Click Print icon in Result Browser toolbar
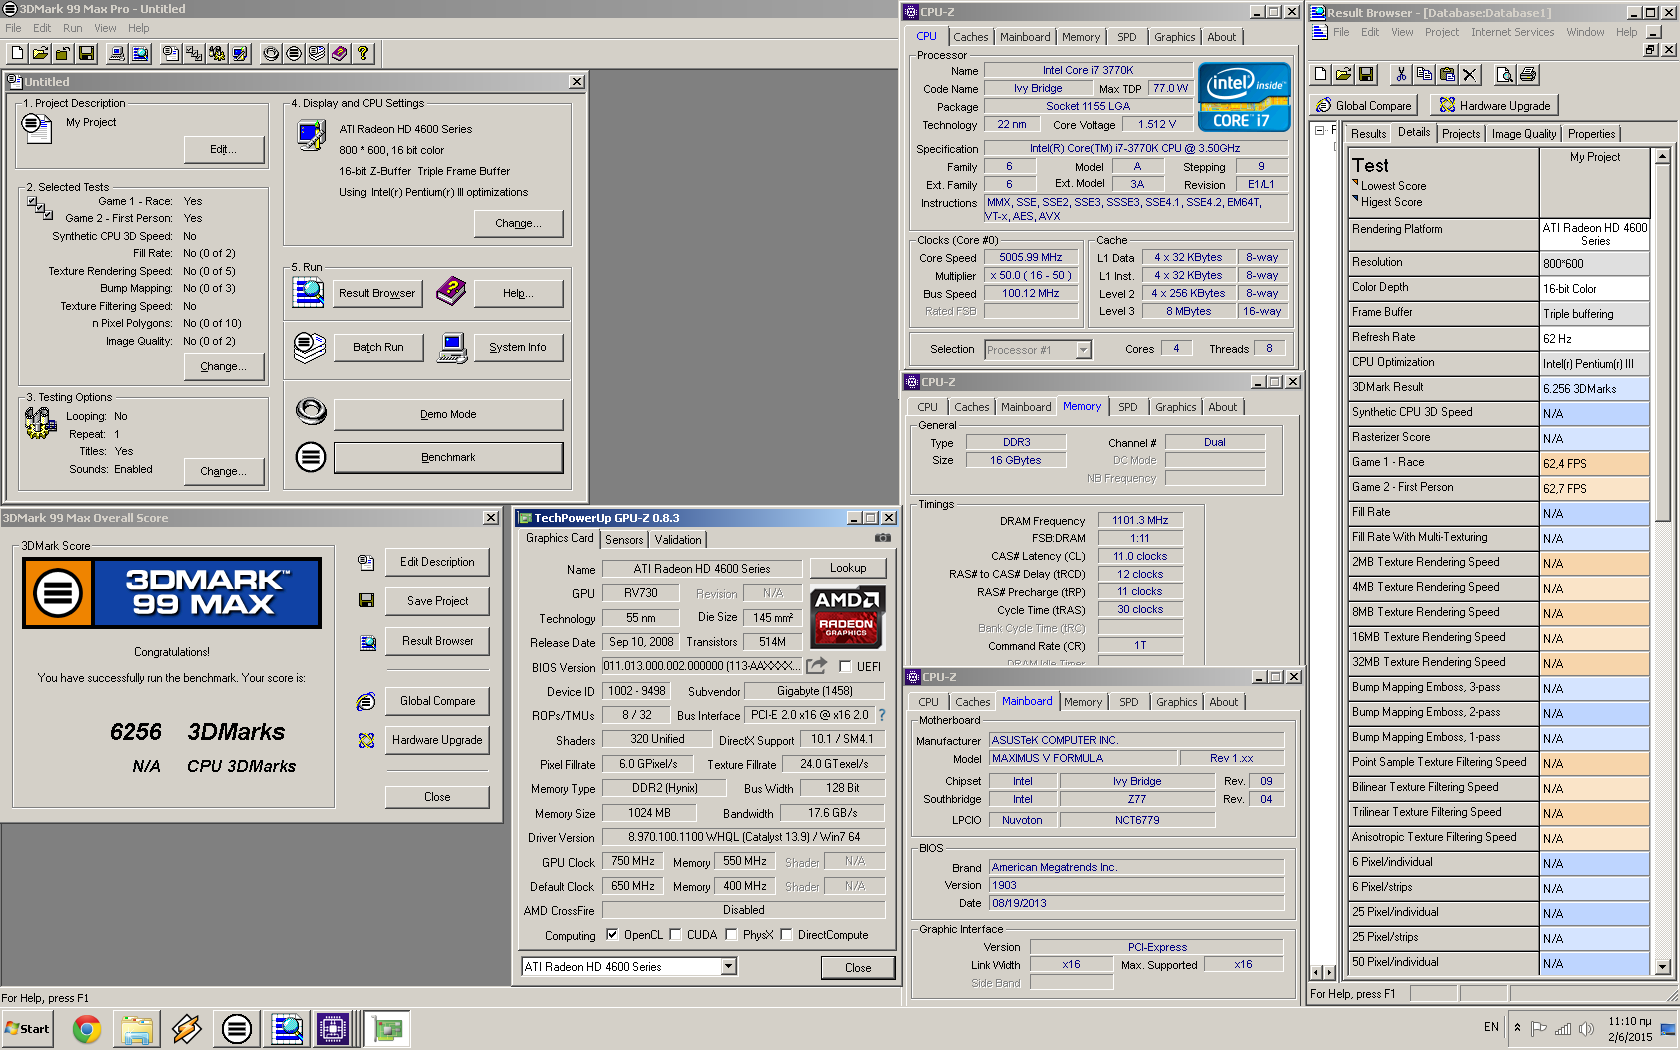This screenshot has height=1050, width=1680. 1528,74
